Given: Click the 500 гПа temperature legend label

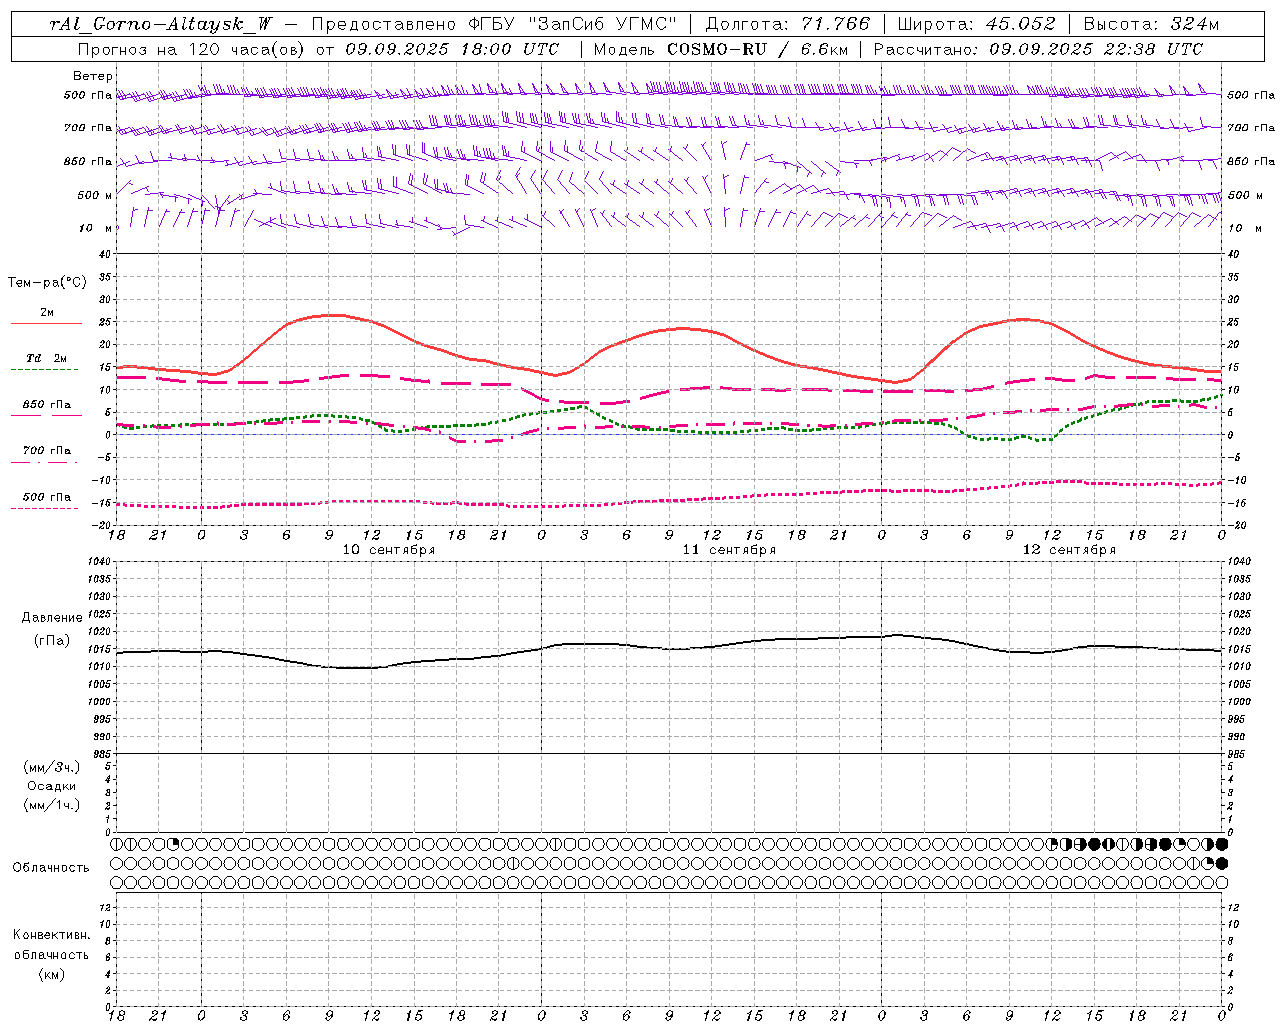Looking at the screenshot, I should tap(47, 497).
